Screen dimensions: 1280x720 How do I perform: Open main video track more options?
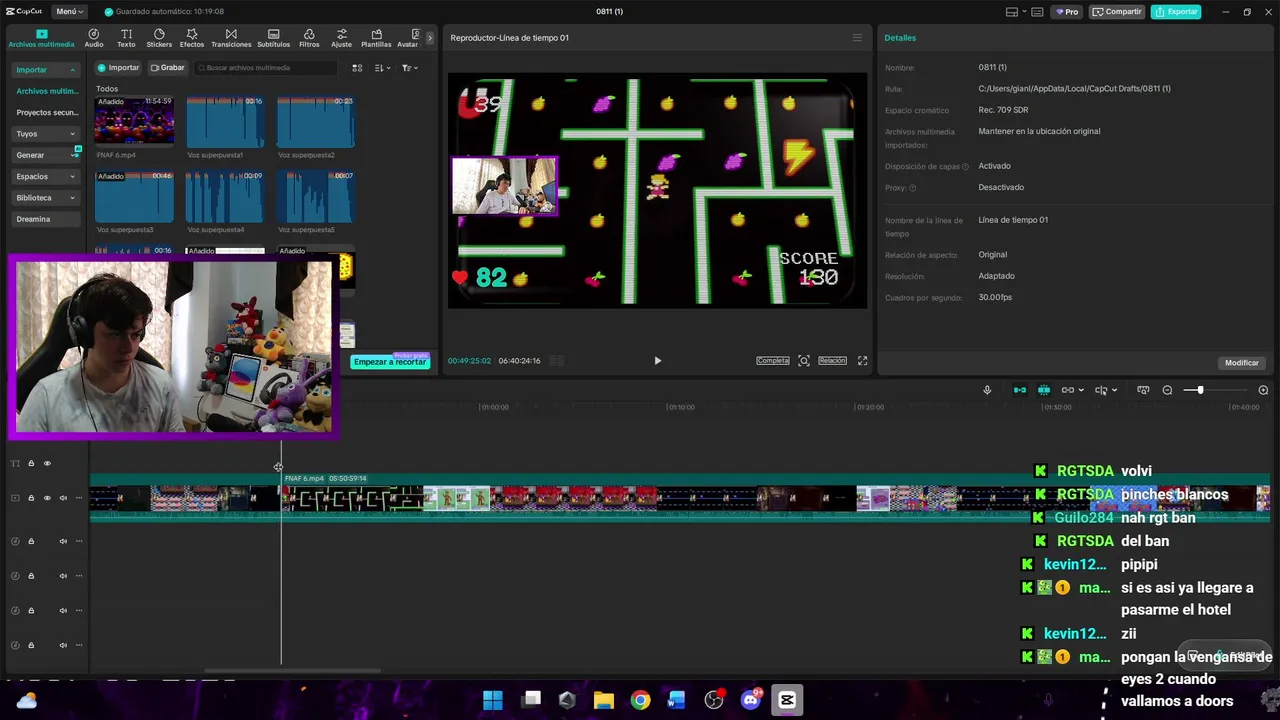pos(79,498)
